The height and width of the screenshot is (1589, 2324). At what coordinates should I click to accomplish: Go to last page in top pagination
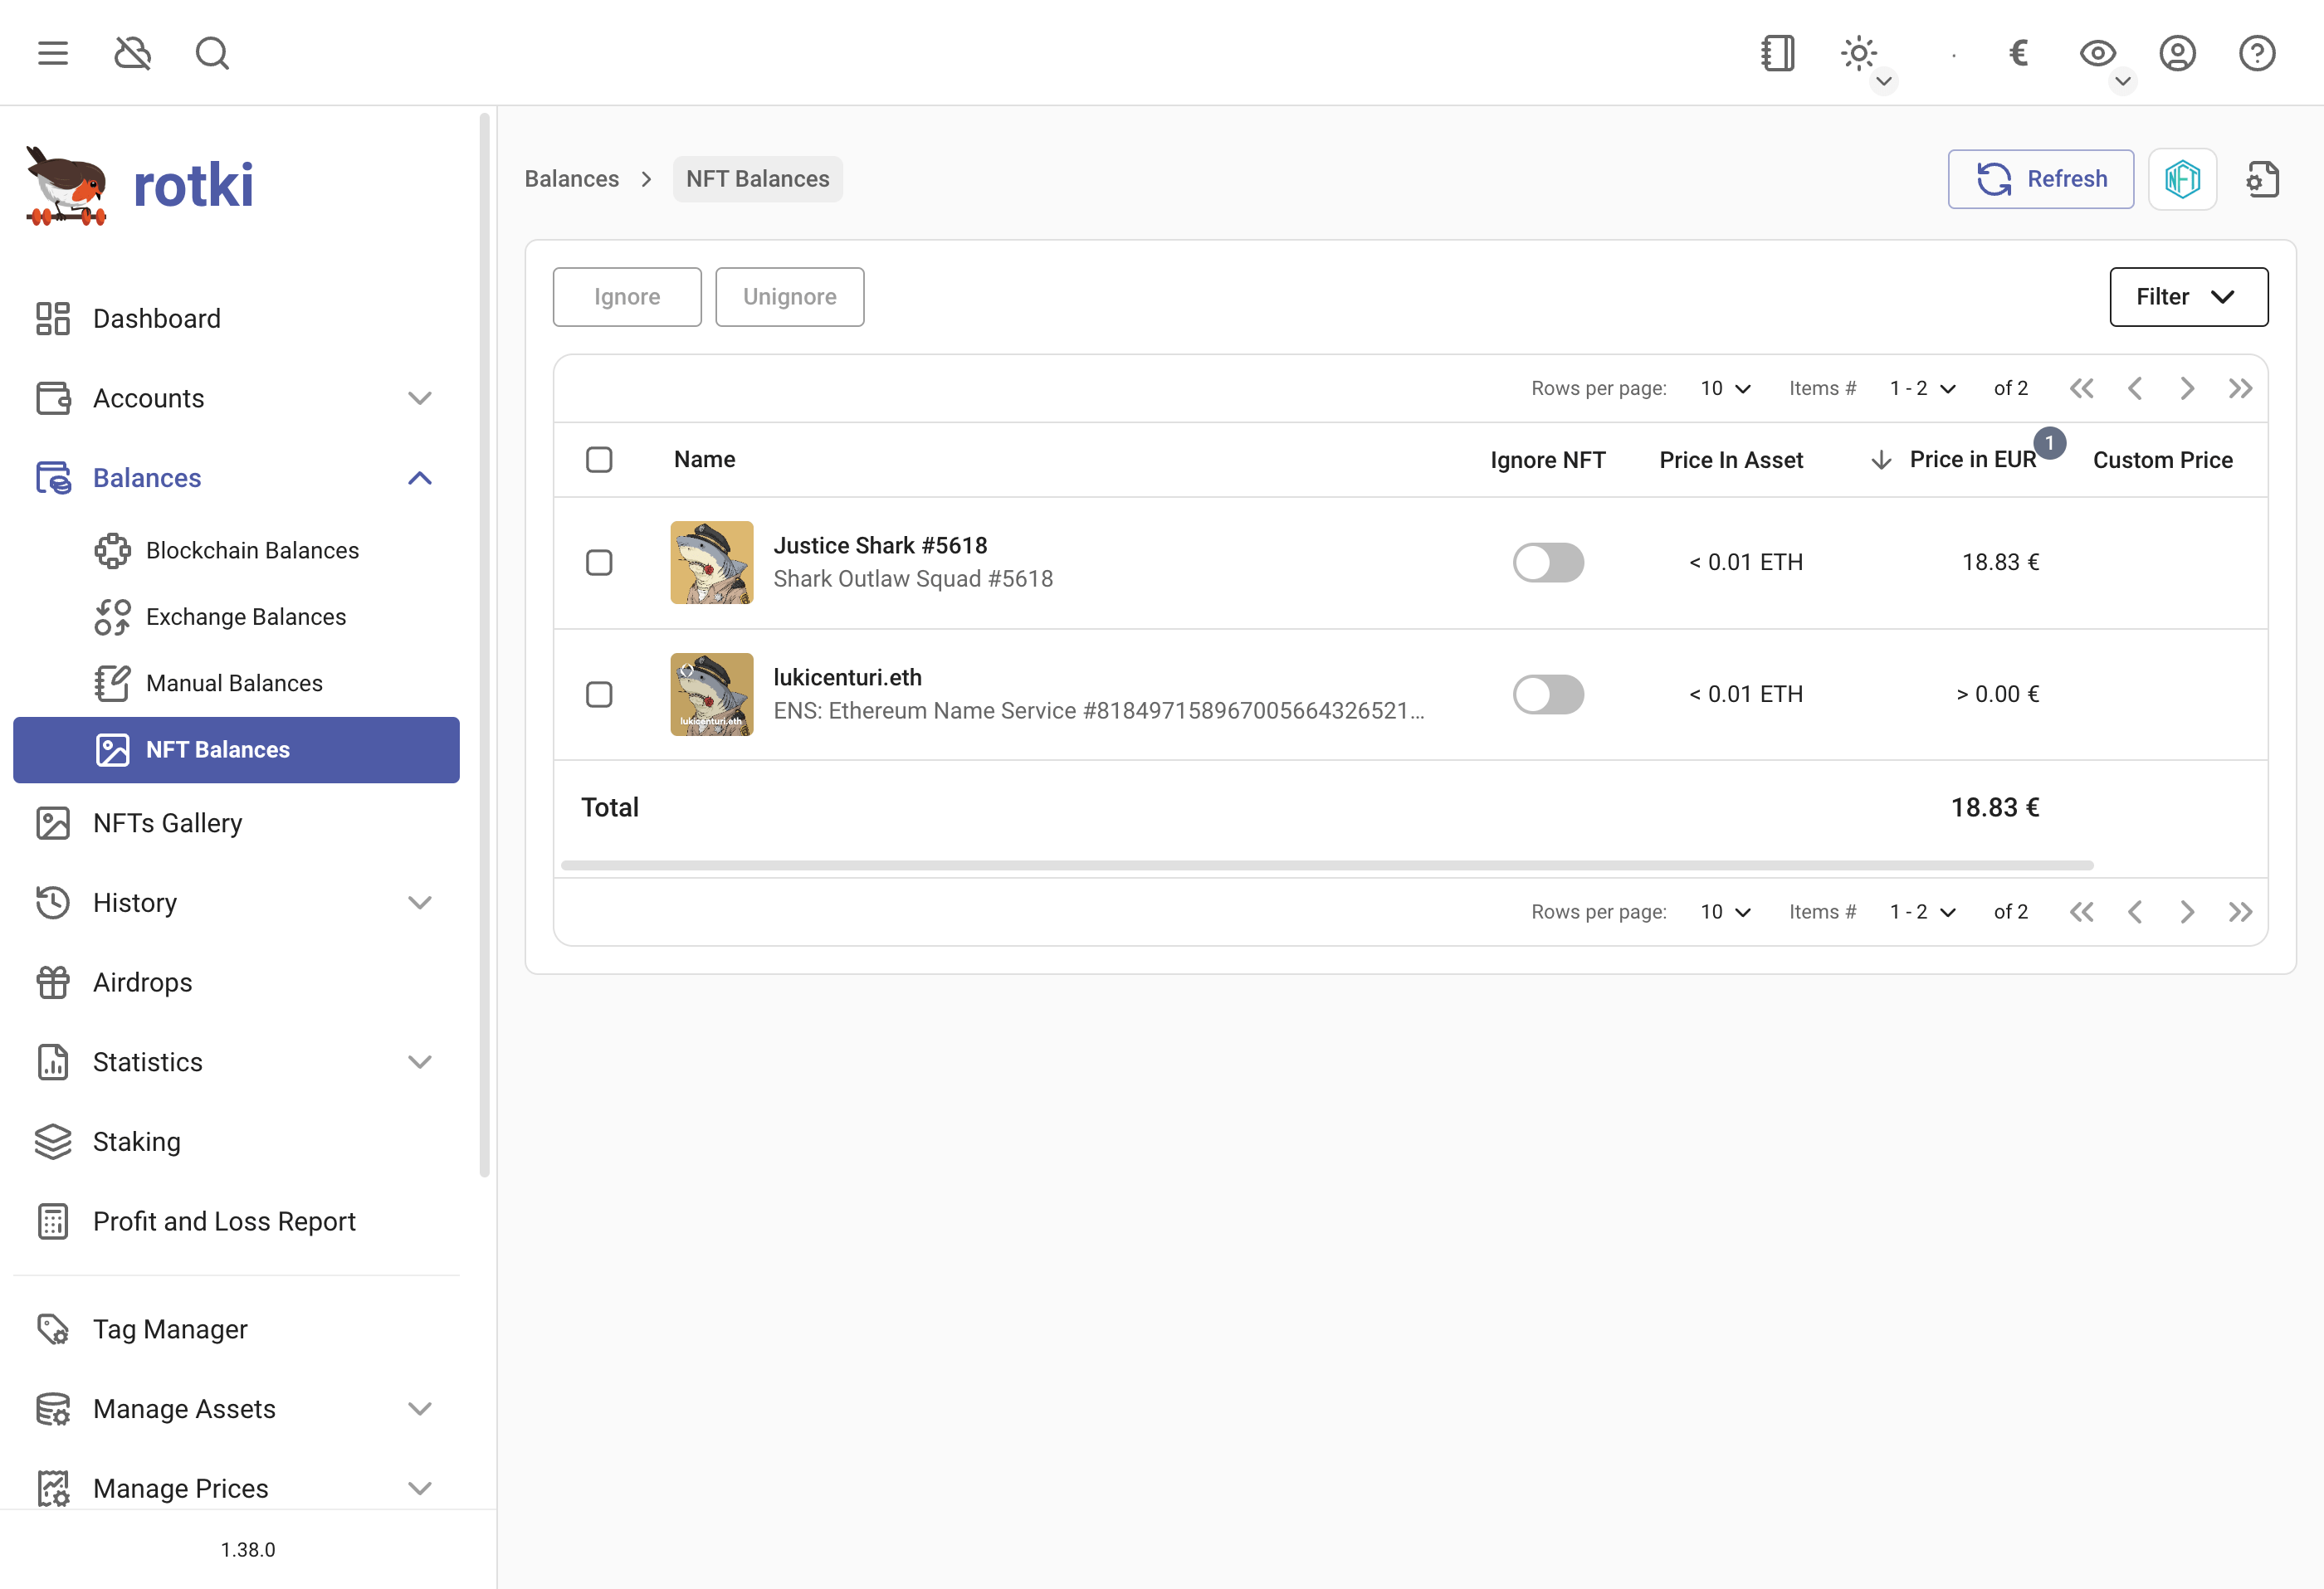tap(2240, 388)
